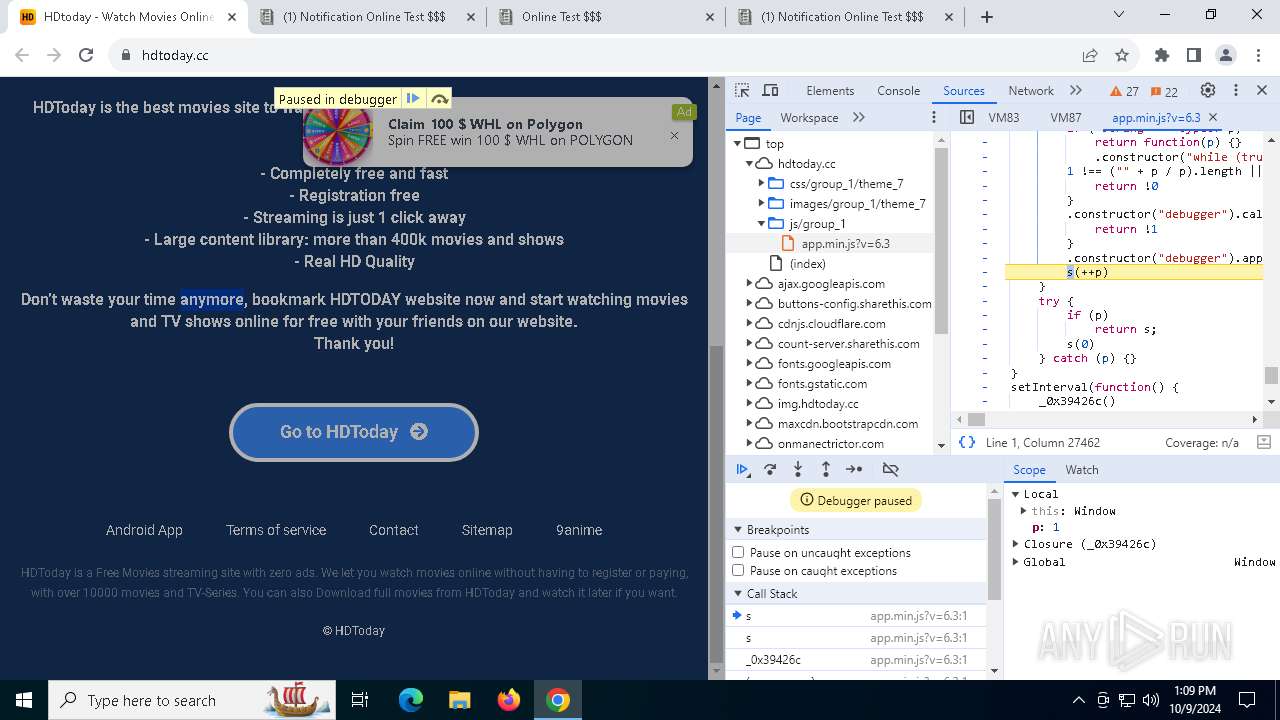Show more DevTools tabs chevron
The image size is (1280, 720).
1076,90
